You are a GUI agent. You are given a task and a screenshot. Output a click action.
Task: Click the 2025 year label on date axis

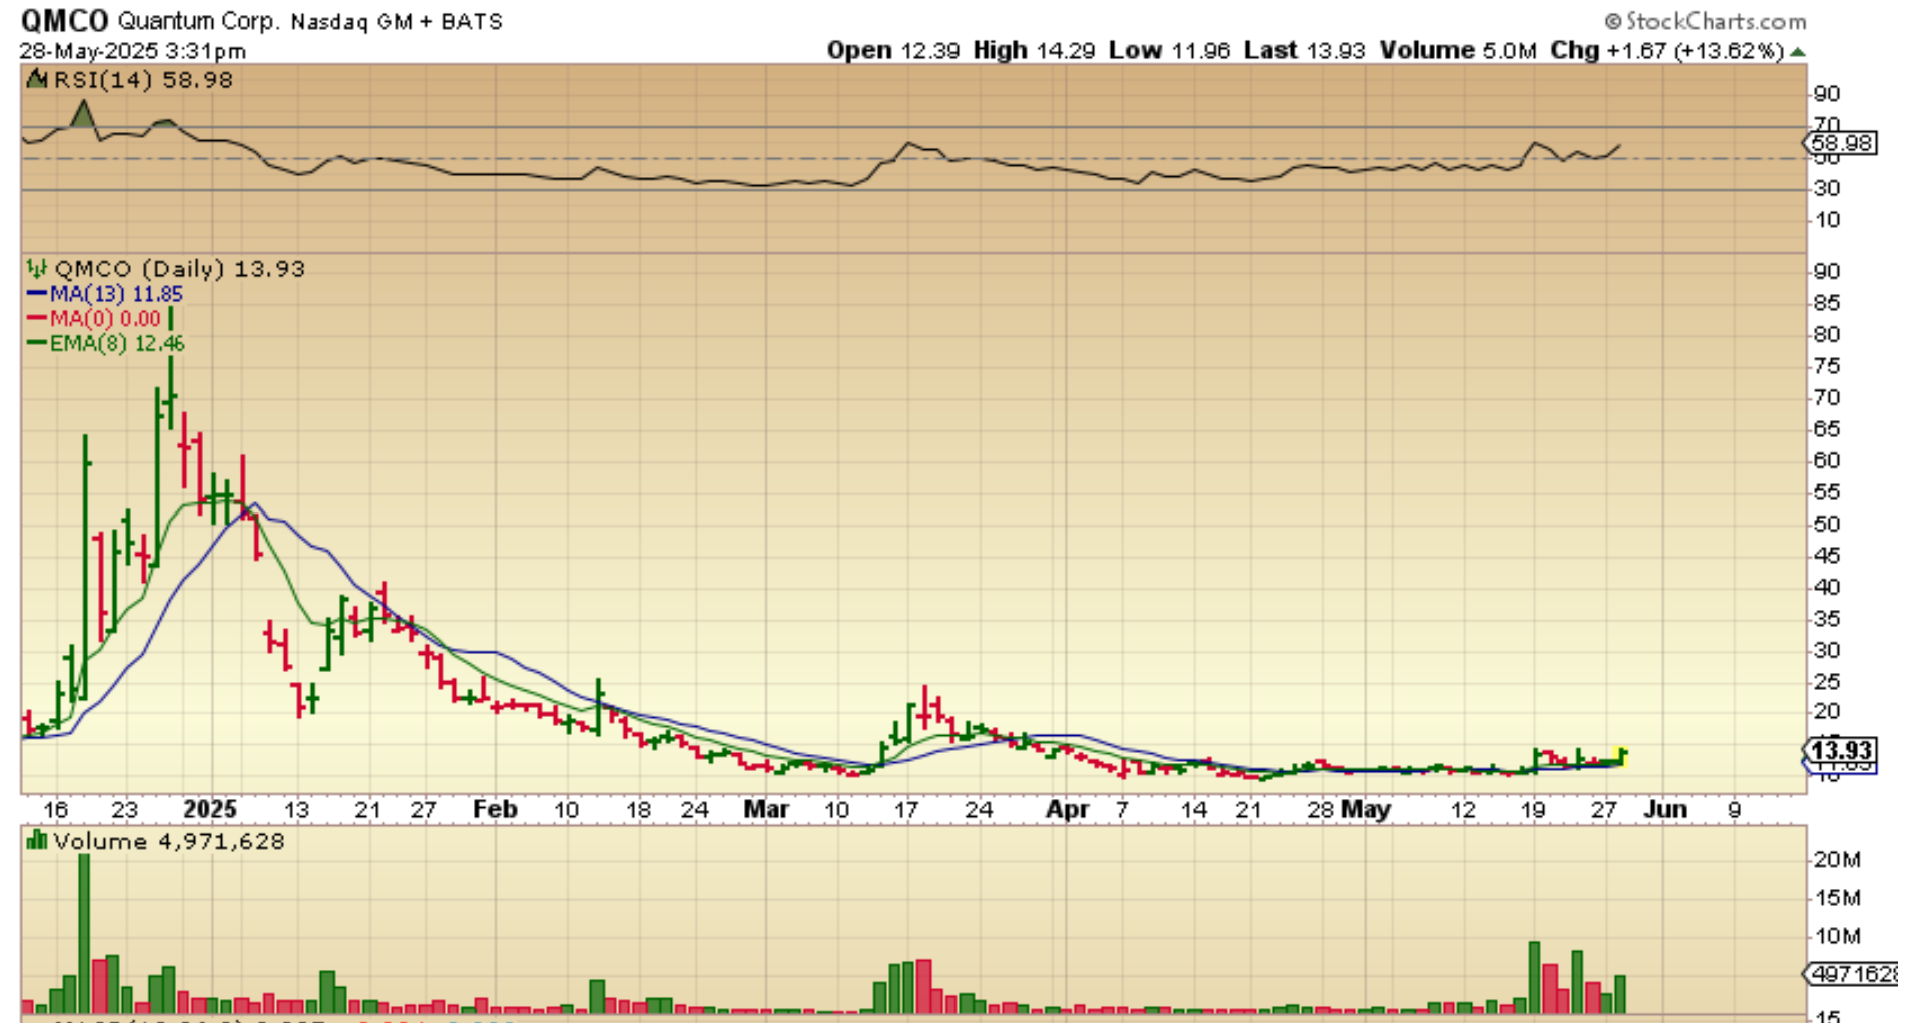coord(210,809)
